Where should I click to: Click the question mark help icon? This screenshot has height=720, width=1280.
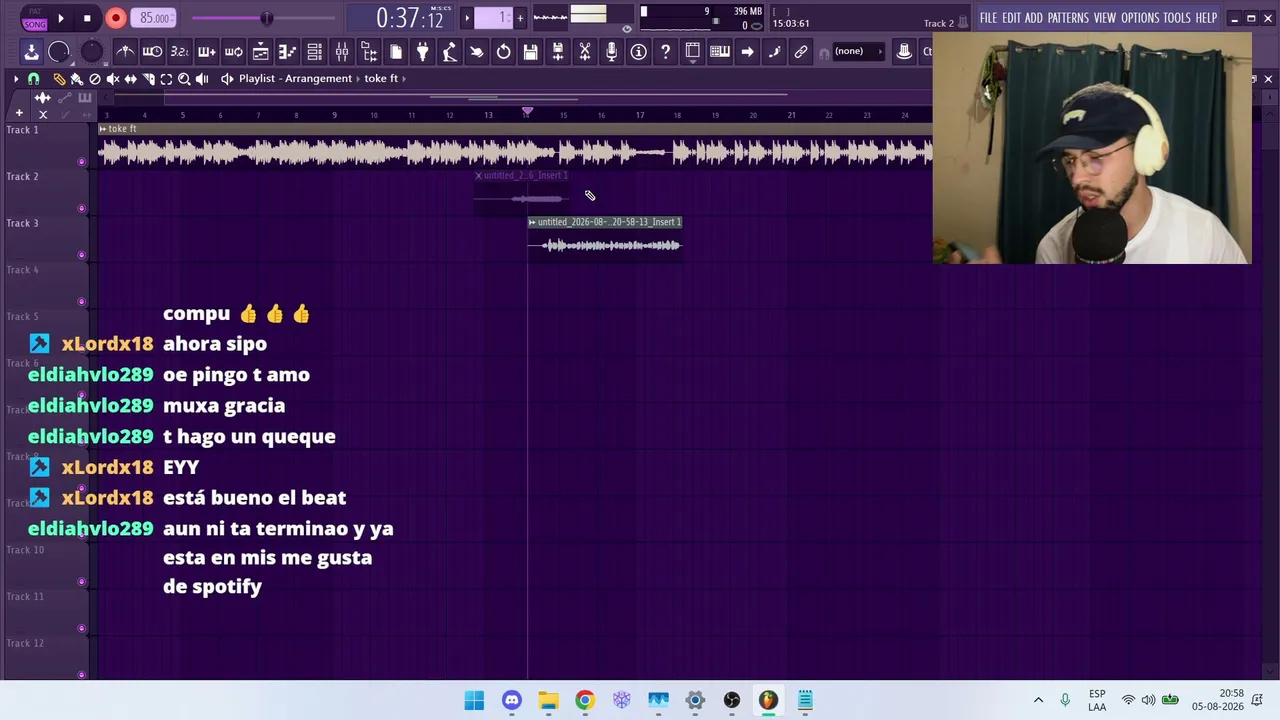click(x=666, y=52)
